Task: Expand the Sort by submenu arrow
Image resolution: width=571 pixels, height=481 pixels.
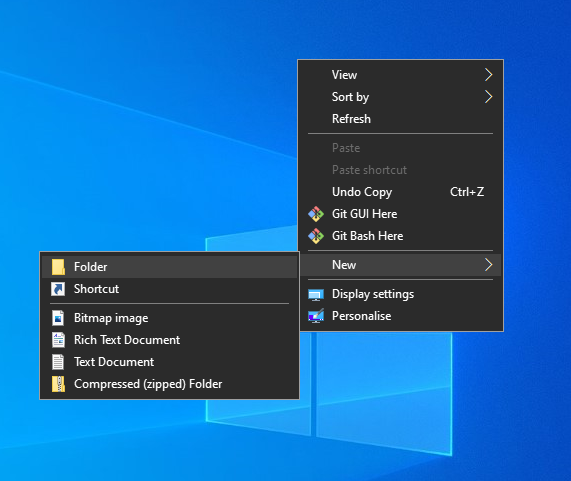Action: click(x=488, y=97)
